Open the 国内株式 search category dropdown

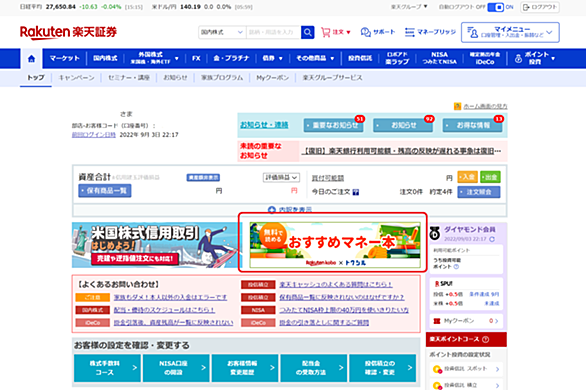click(222, 32)
